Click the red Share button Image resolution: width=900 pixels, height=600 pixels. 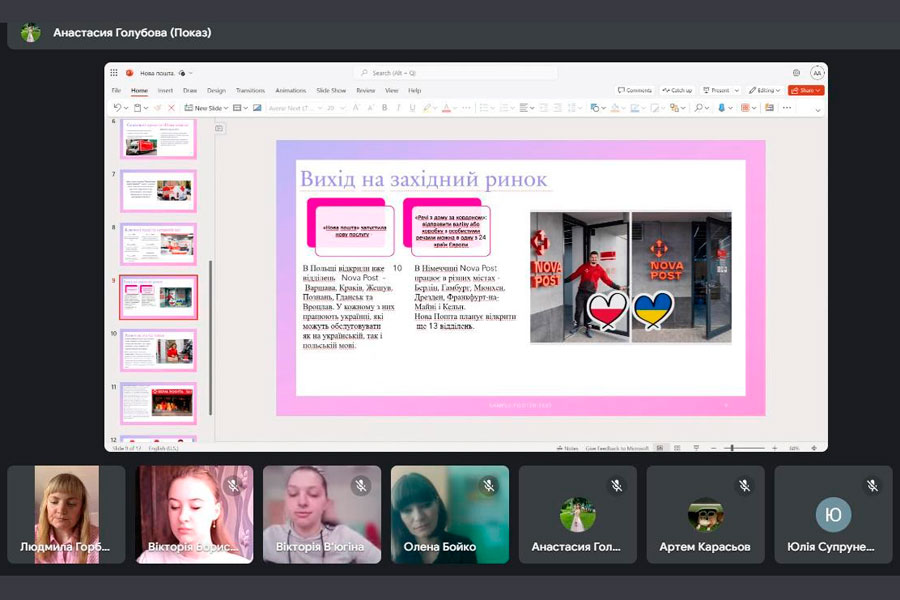pos(806,90)
